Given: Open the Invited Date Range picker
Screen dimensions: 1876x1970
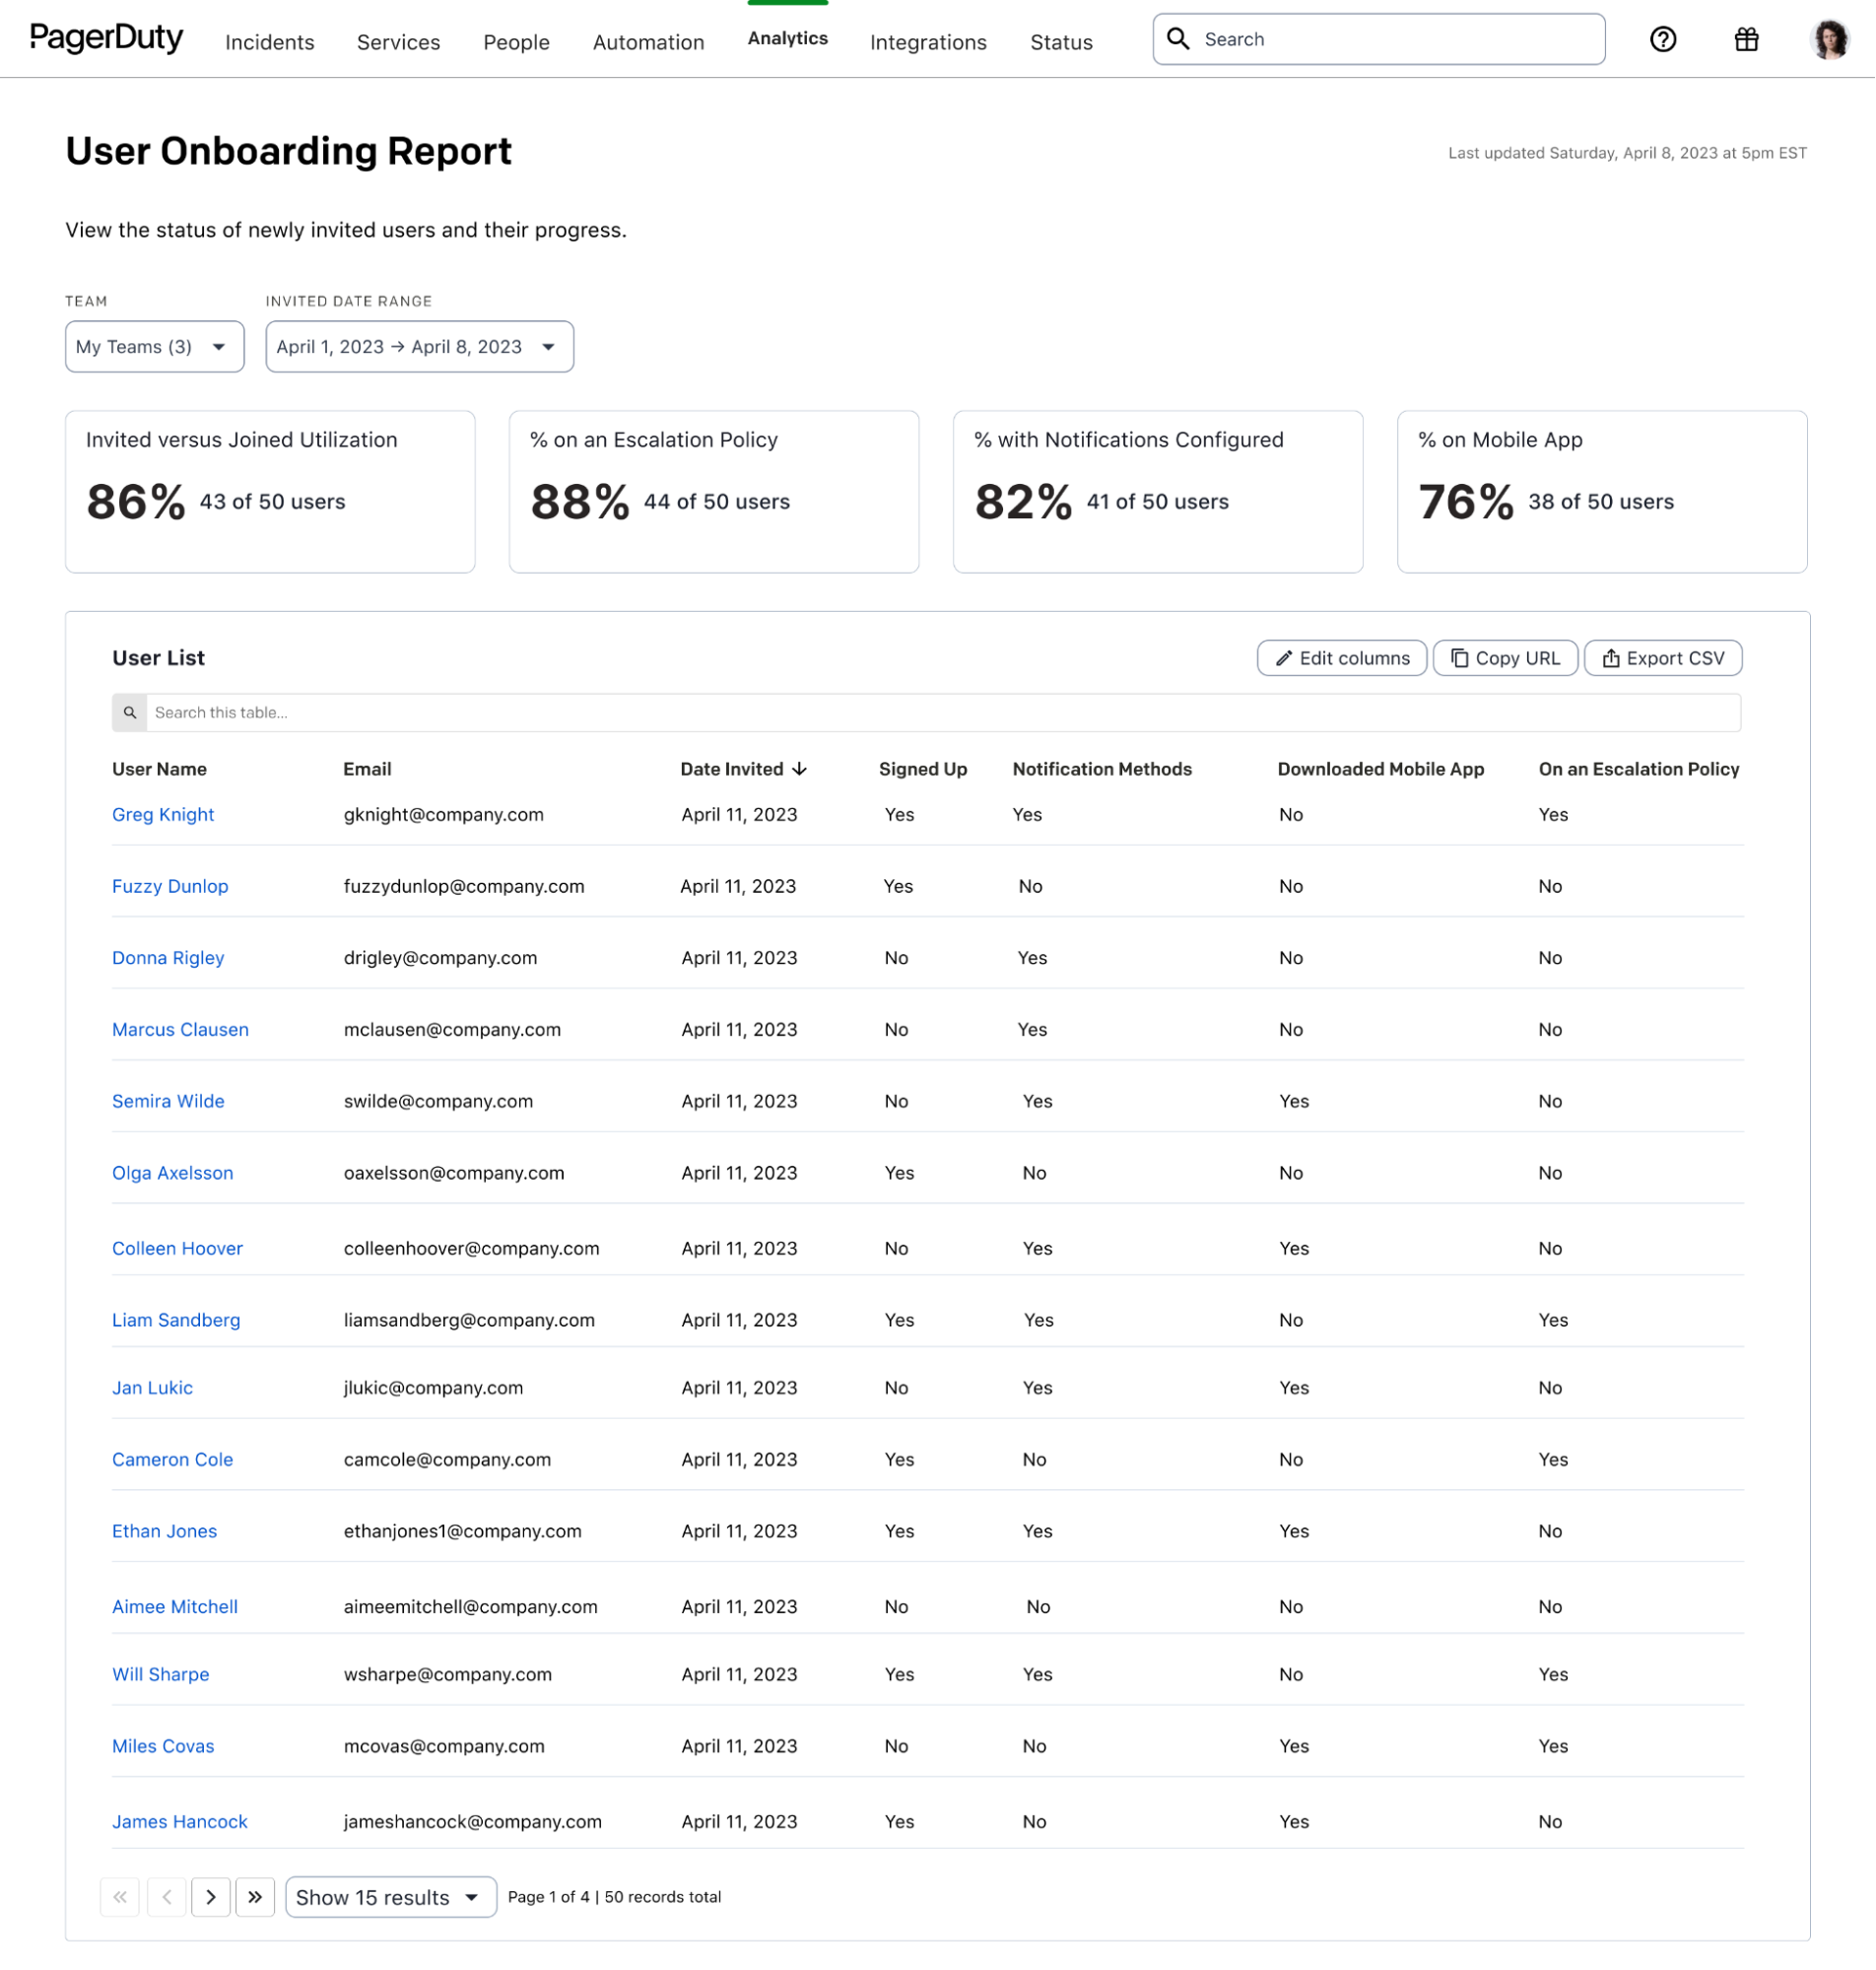Looking at the screenshot, I should [419, 346].
